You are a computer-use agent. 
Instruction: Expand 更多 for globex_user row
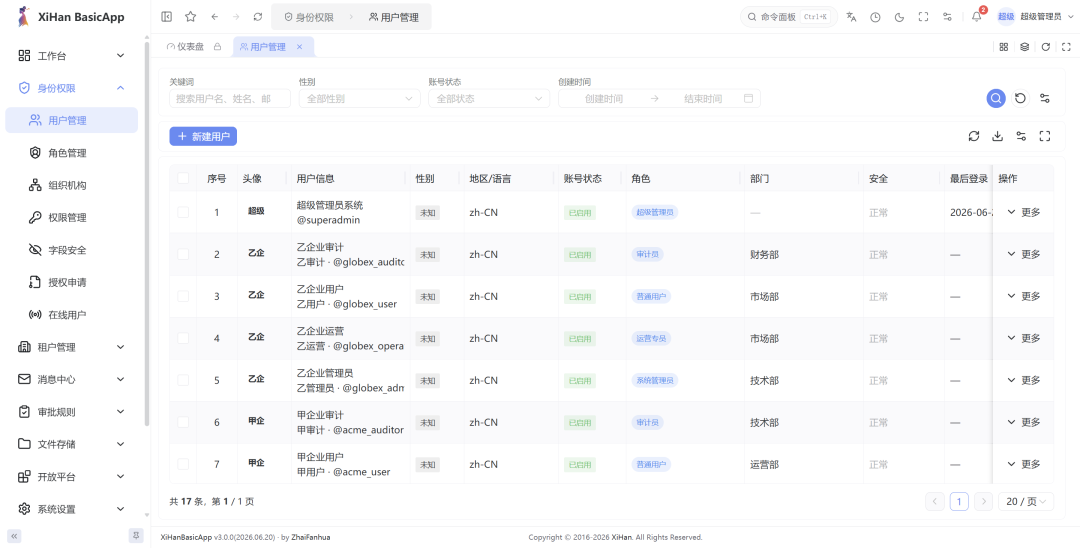1024,296
